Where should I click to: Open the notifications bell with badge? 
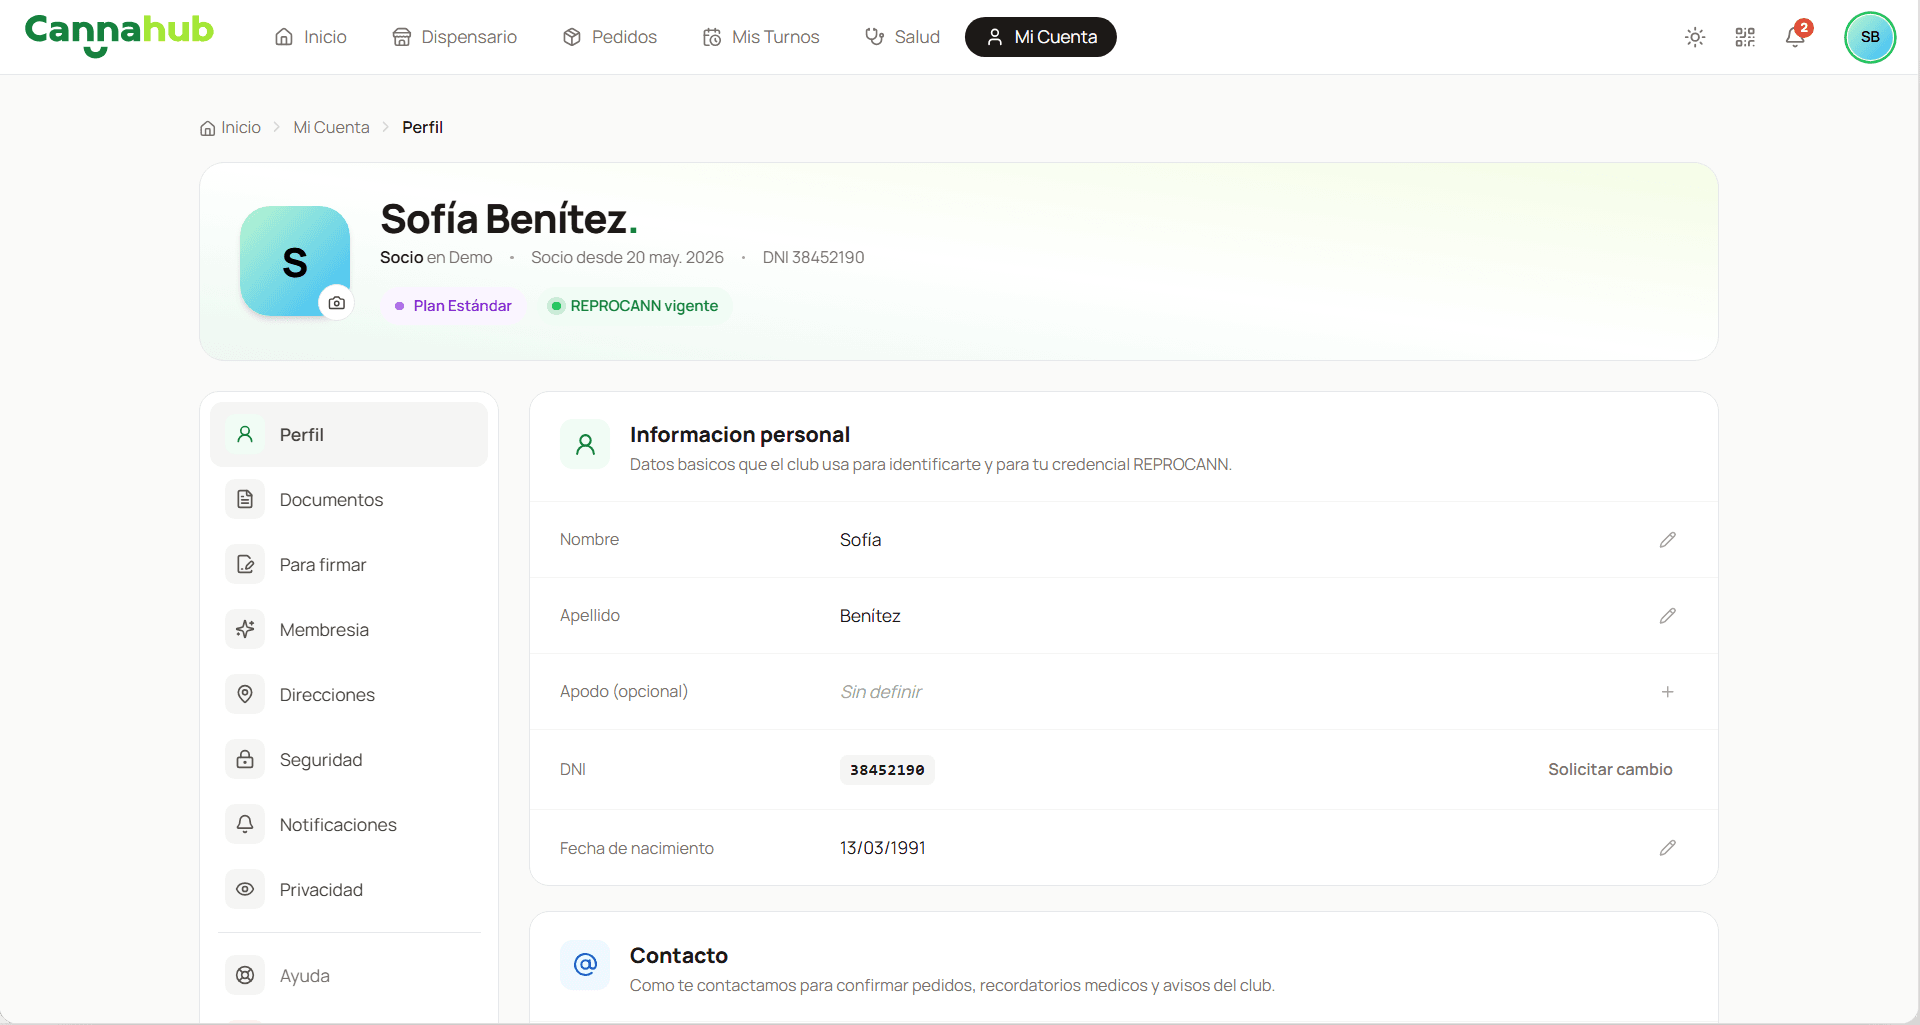[1796, 37]
